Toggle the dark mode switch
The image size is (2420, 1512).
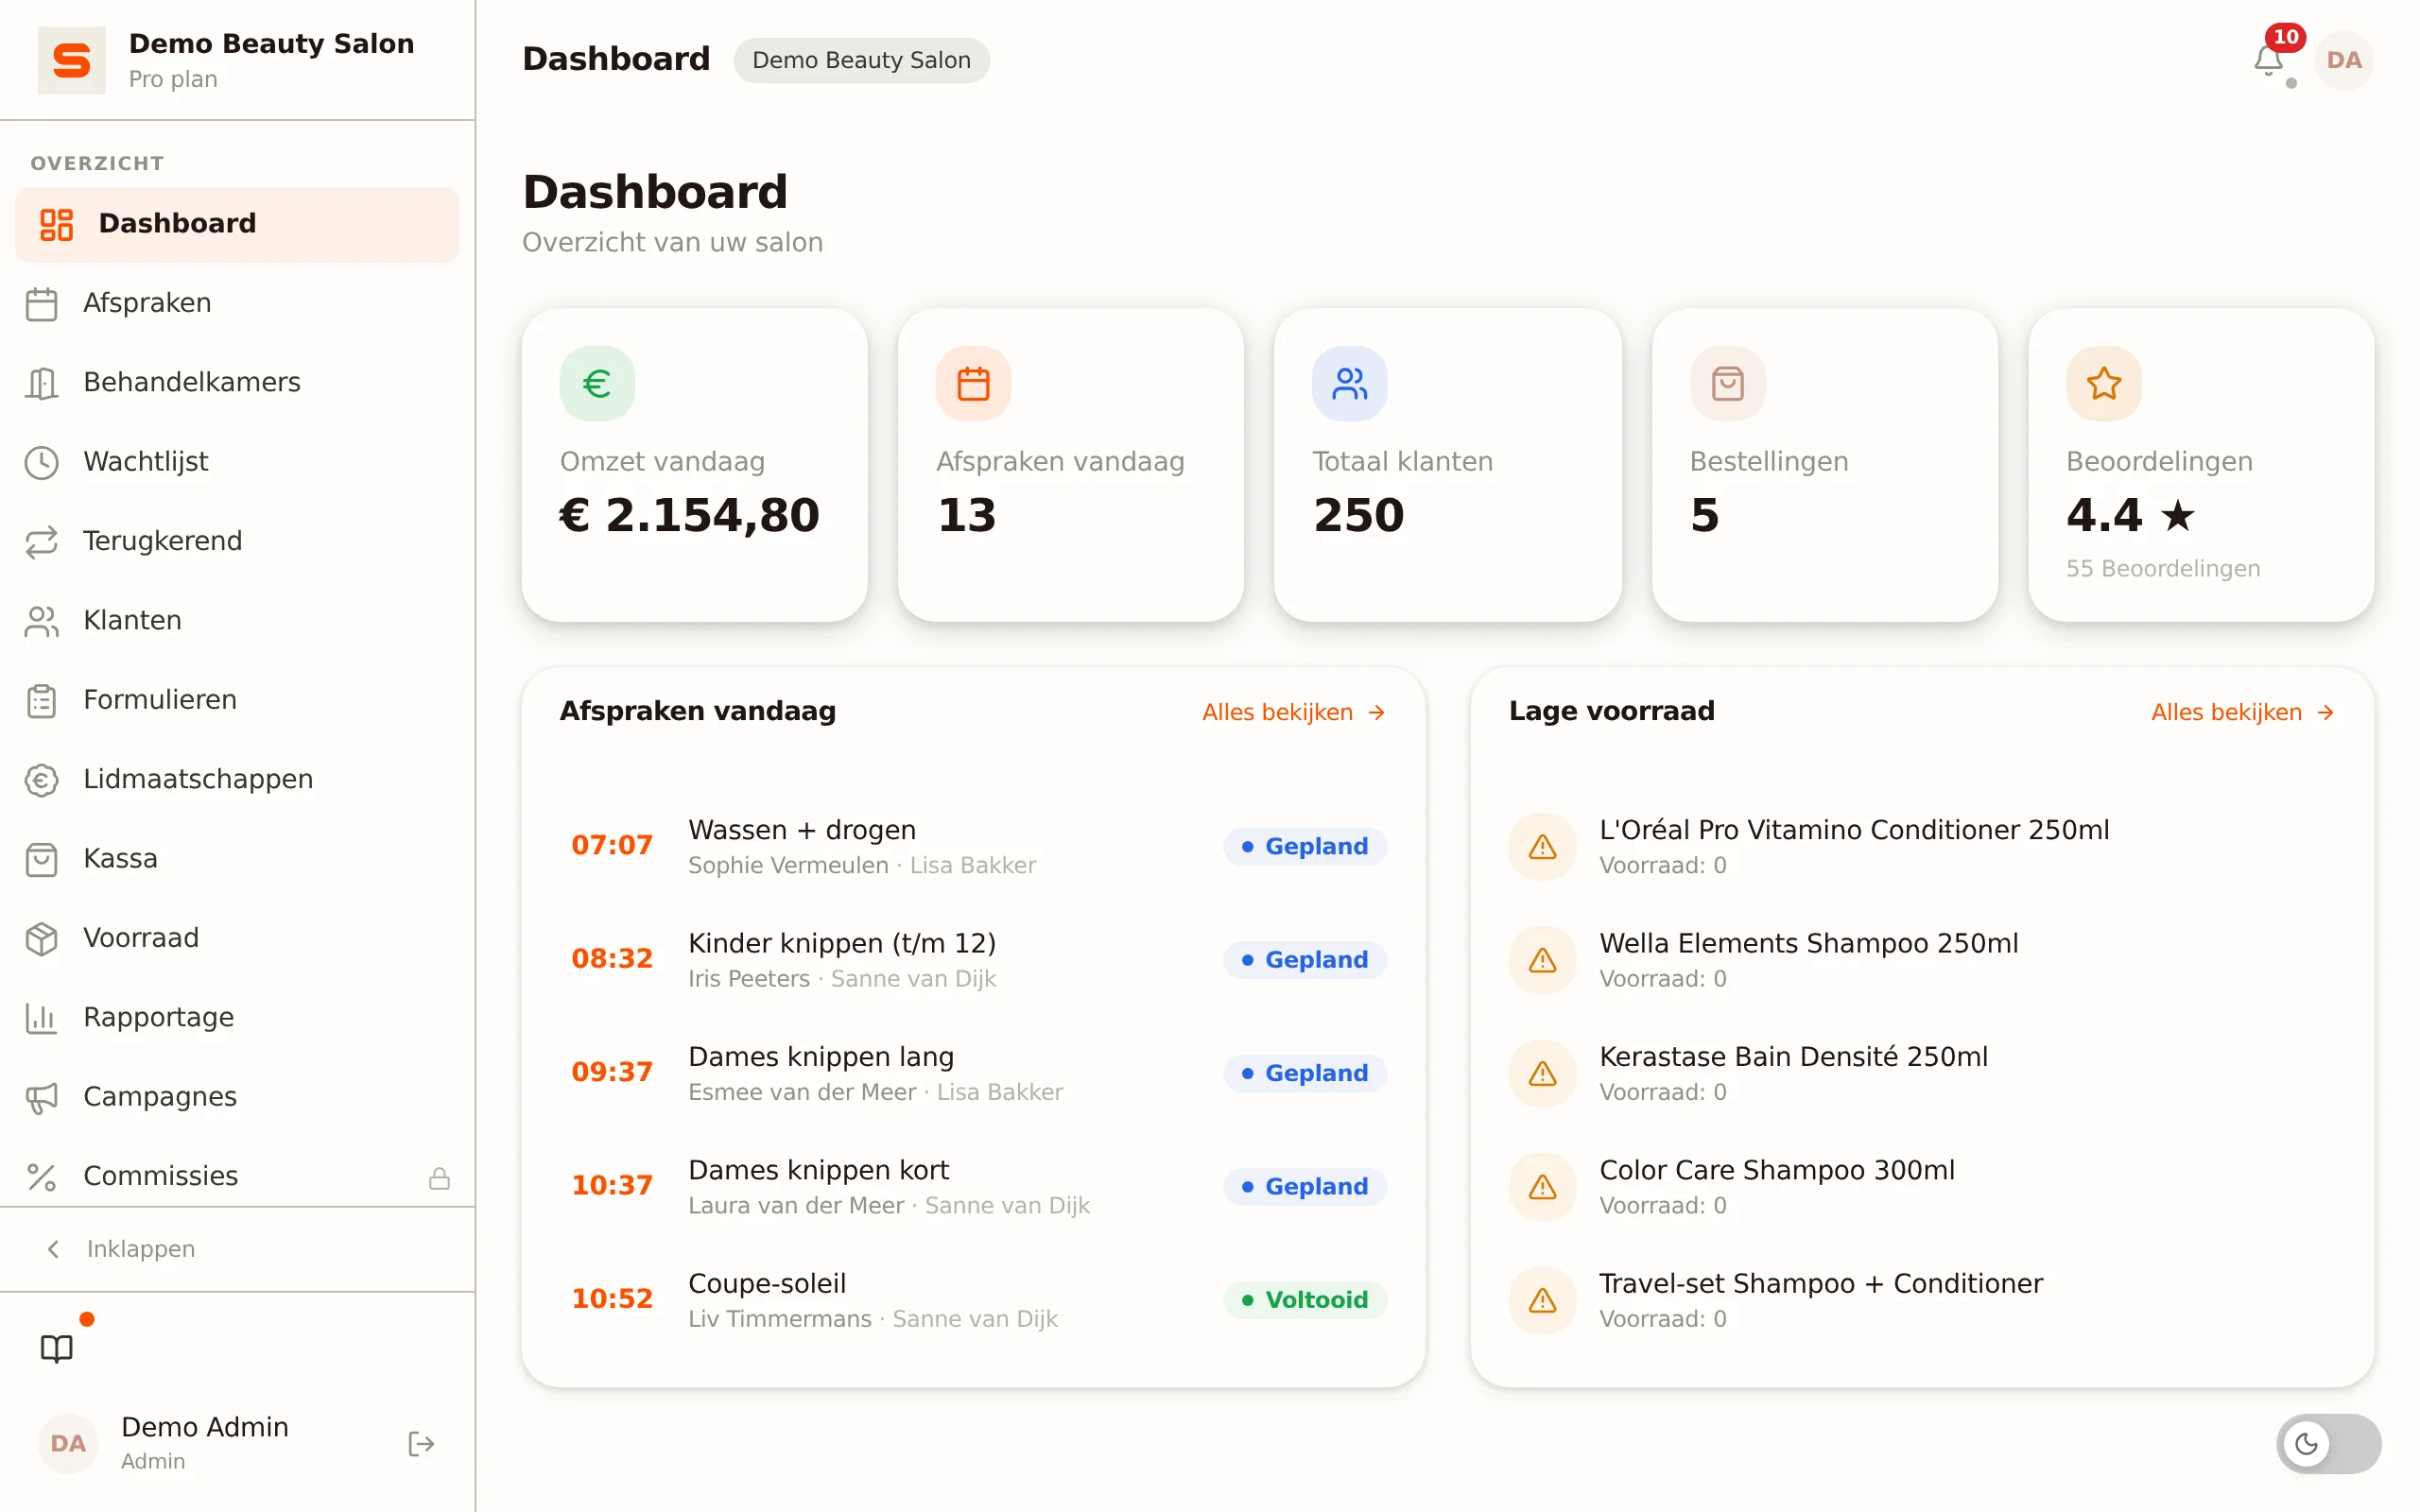tap(2328, 1443)
